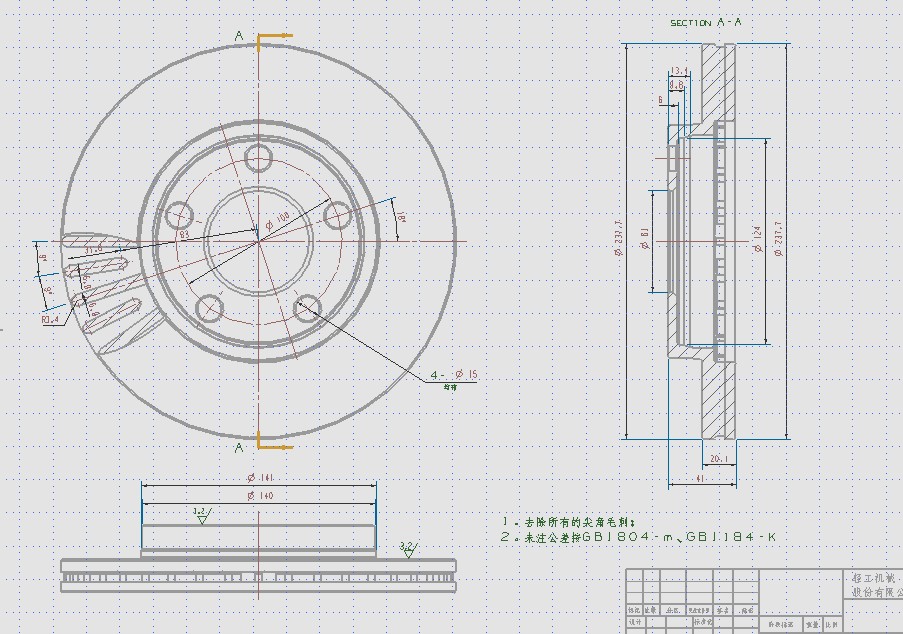Select the "R0.4" radius callout
This screenshot has height=634, width=903.
(50, 319)
